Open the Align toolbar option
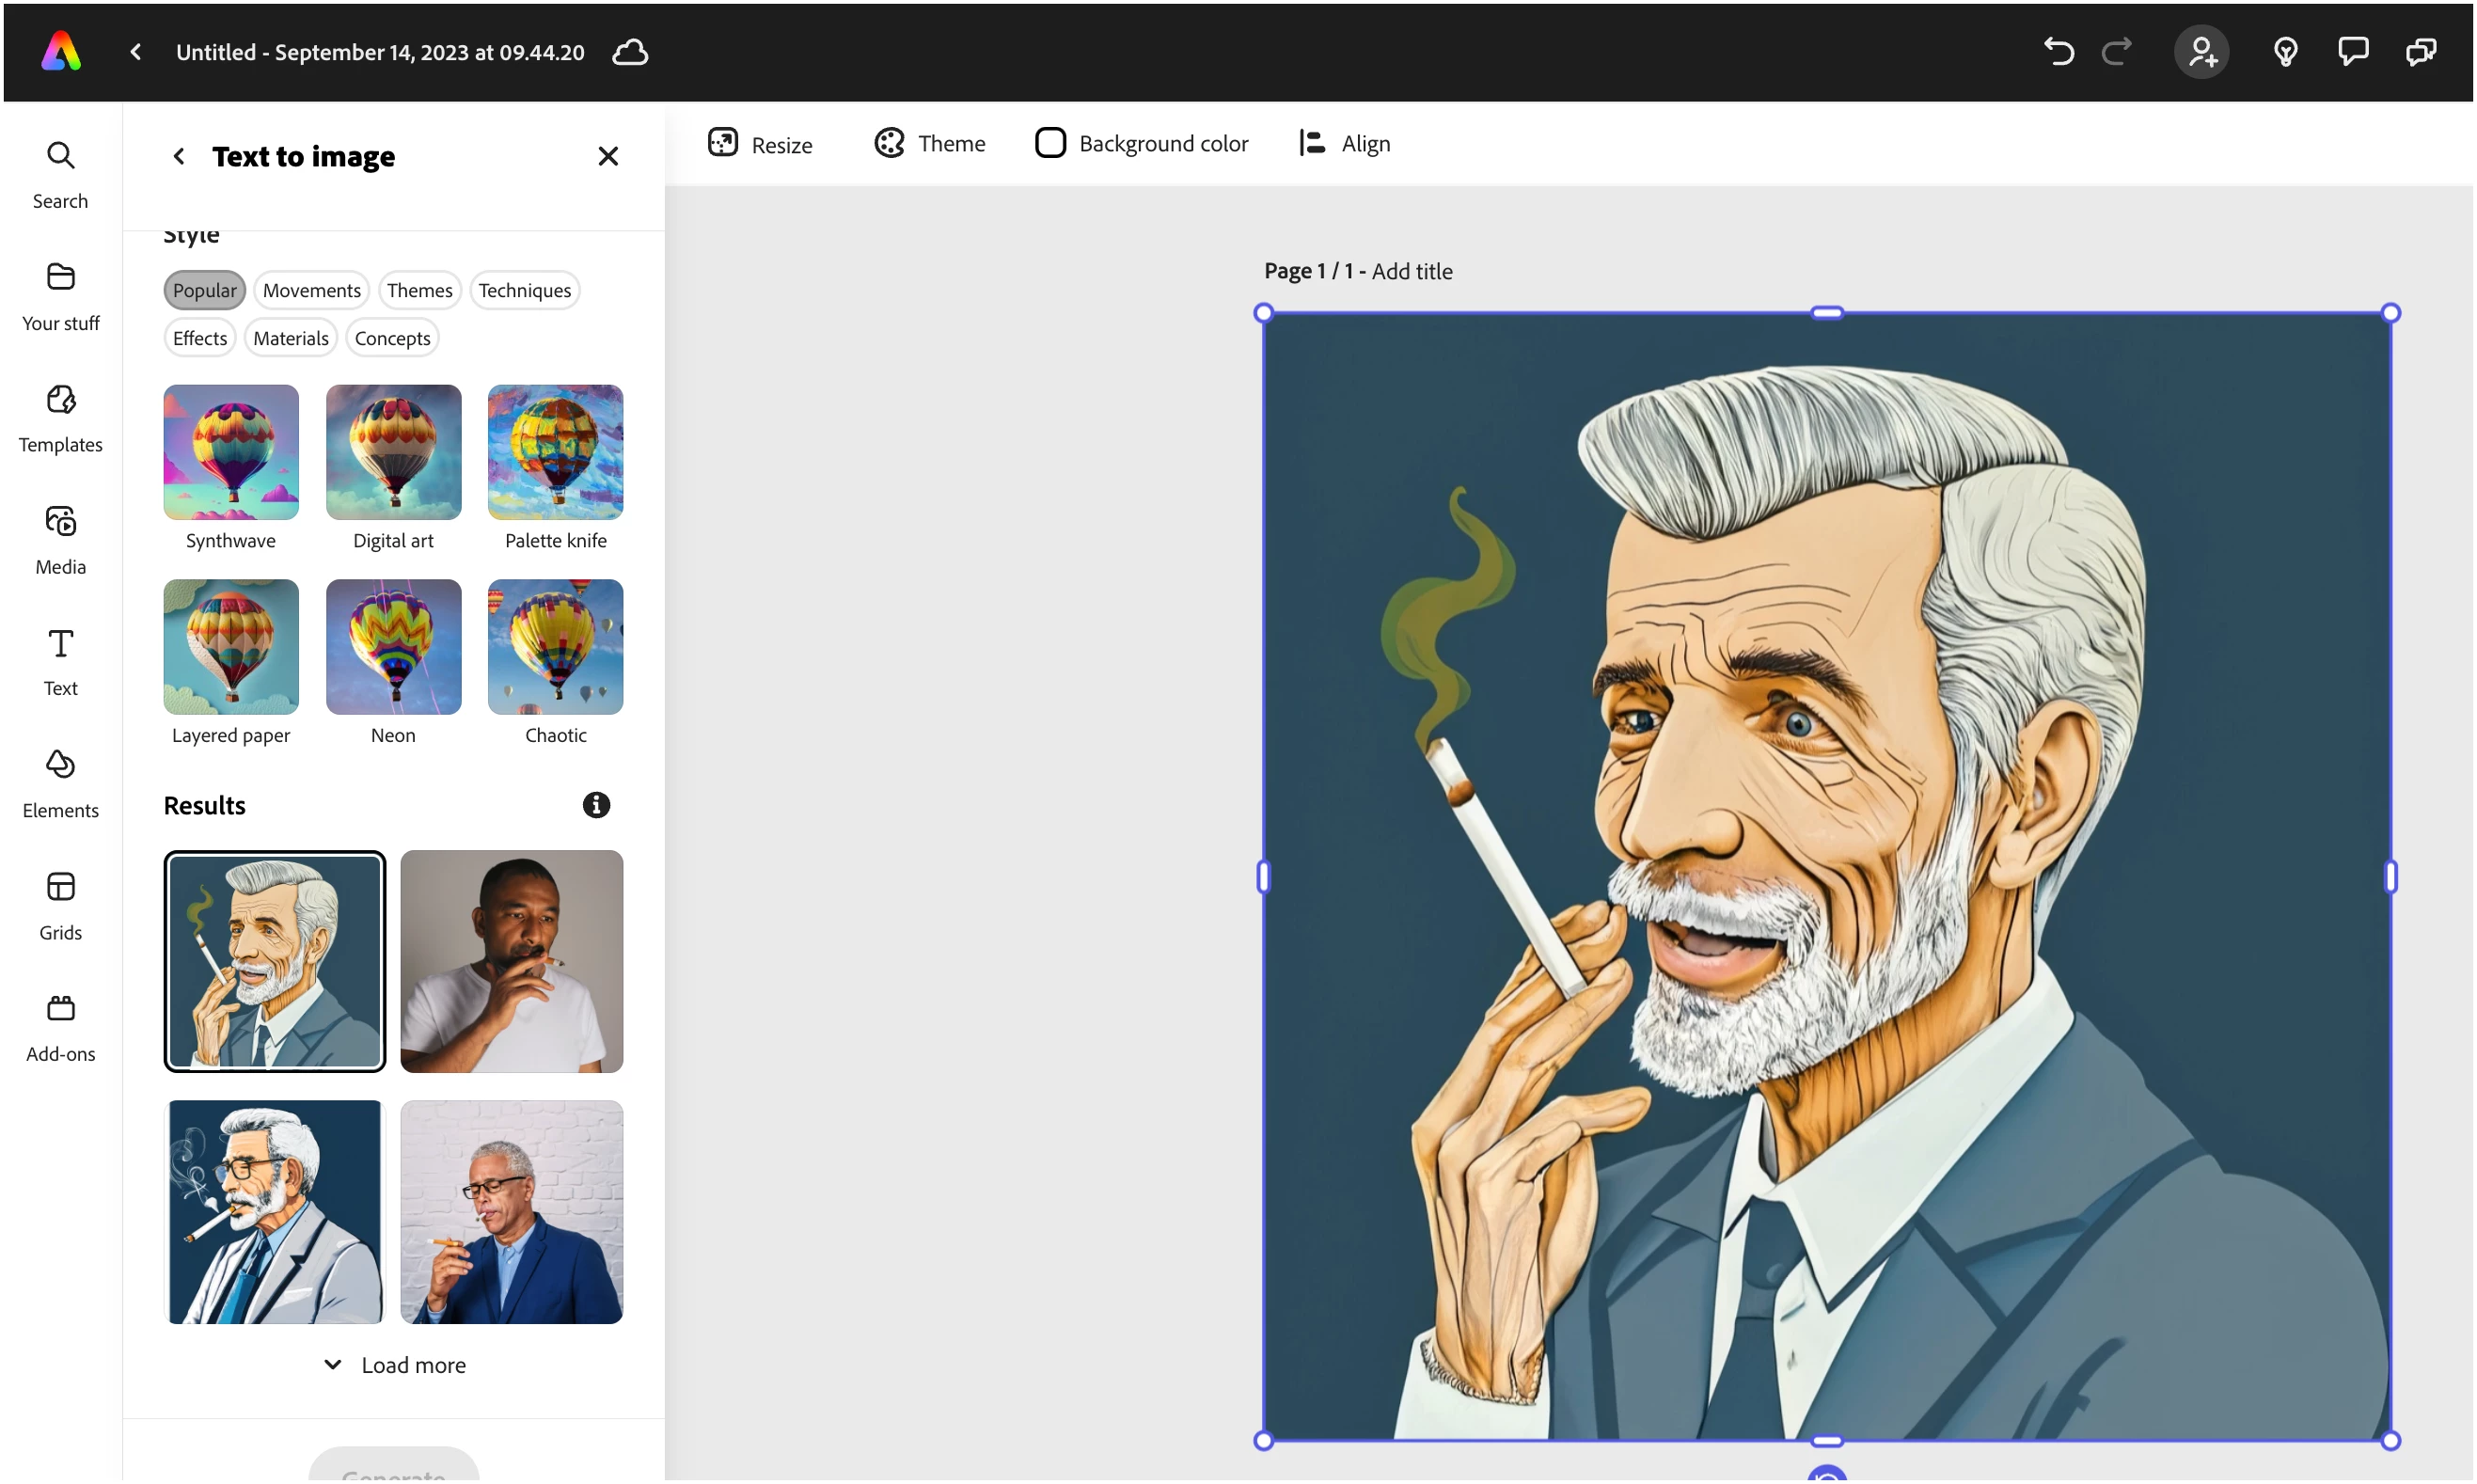This screenshot has width=2477, height=1484. (x=1344, y=143)
